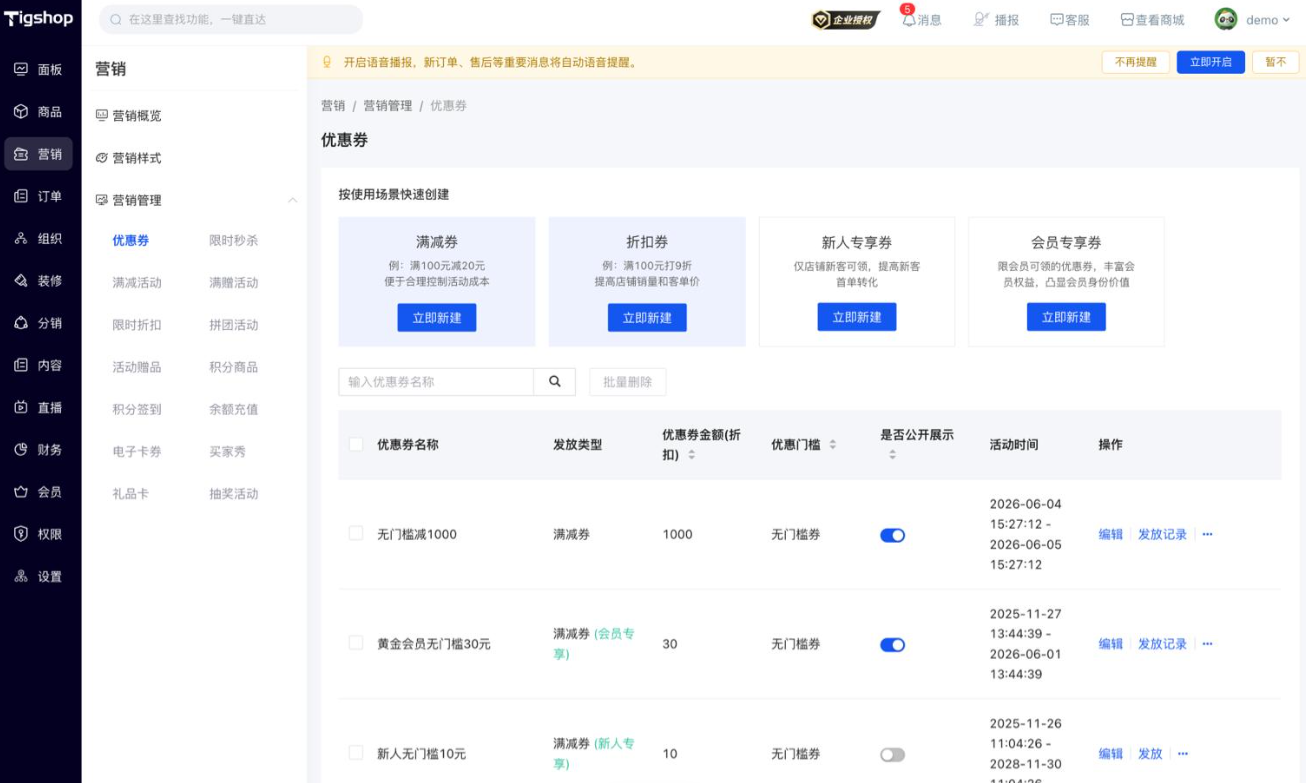Open 直播 section in sidebar
This screenshot has height=783, width=1306.
click(x=38, y=408)
